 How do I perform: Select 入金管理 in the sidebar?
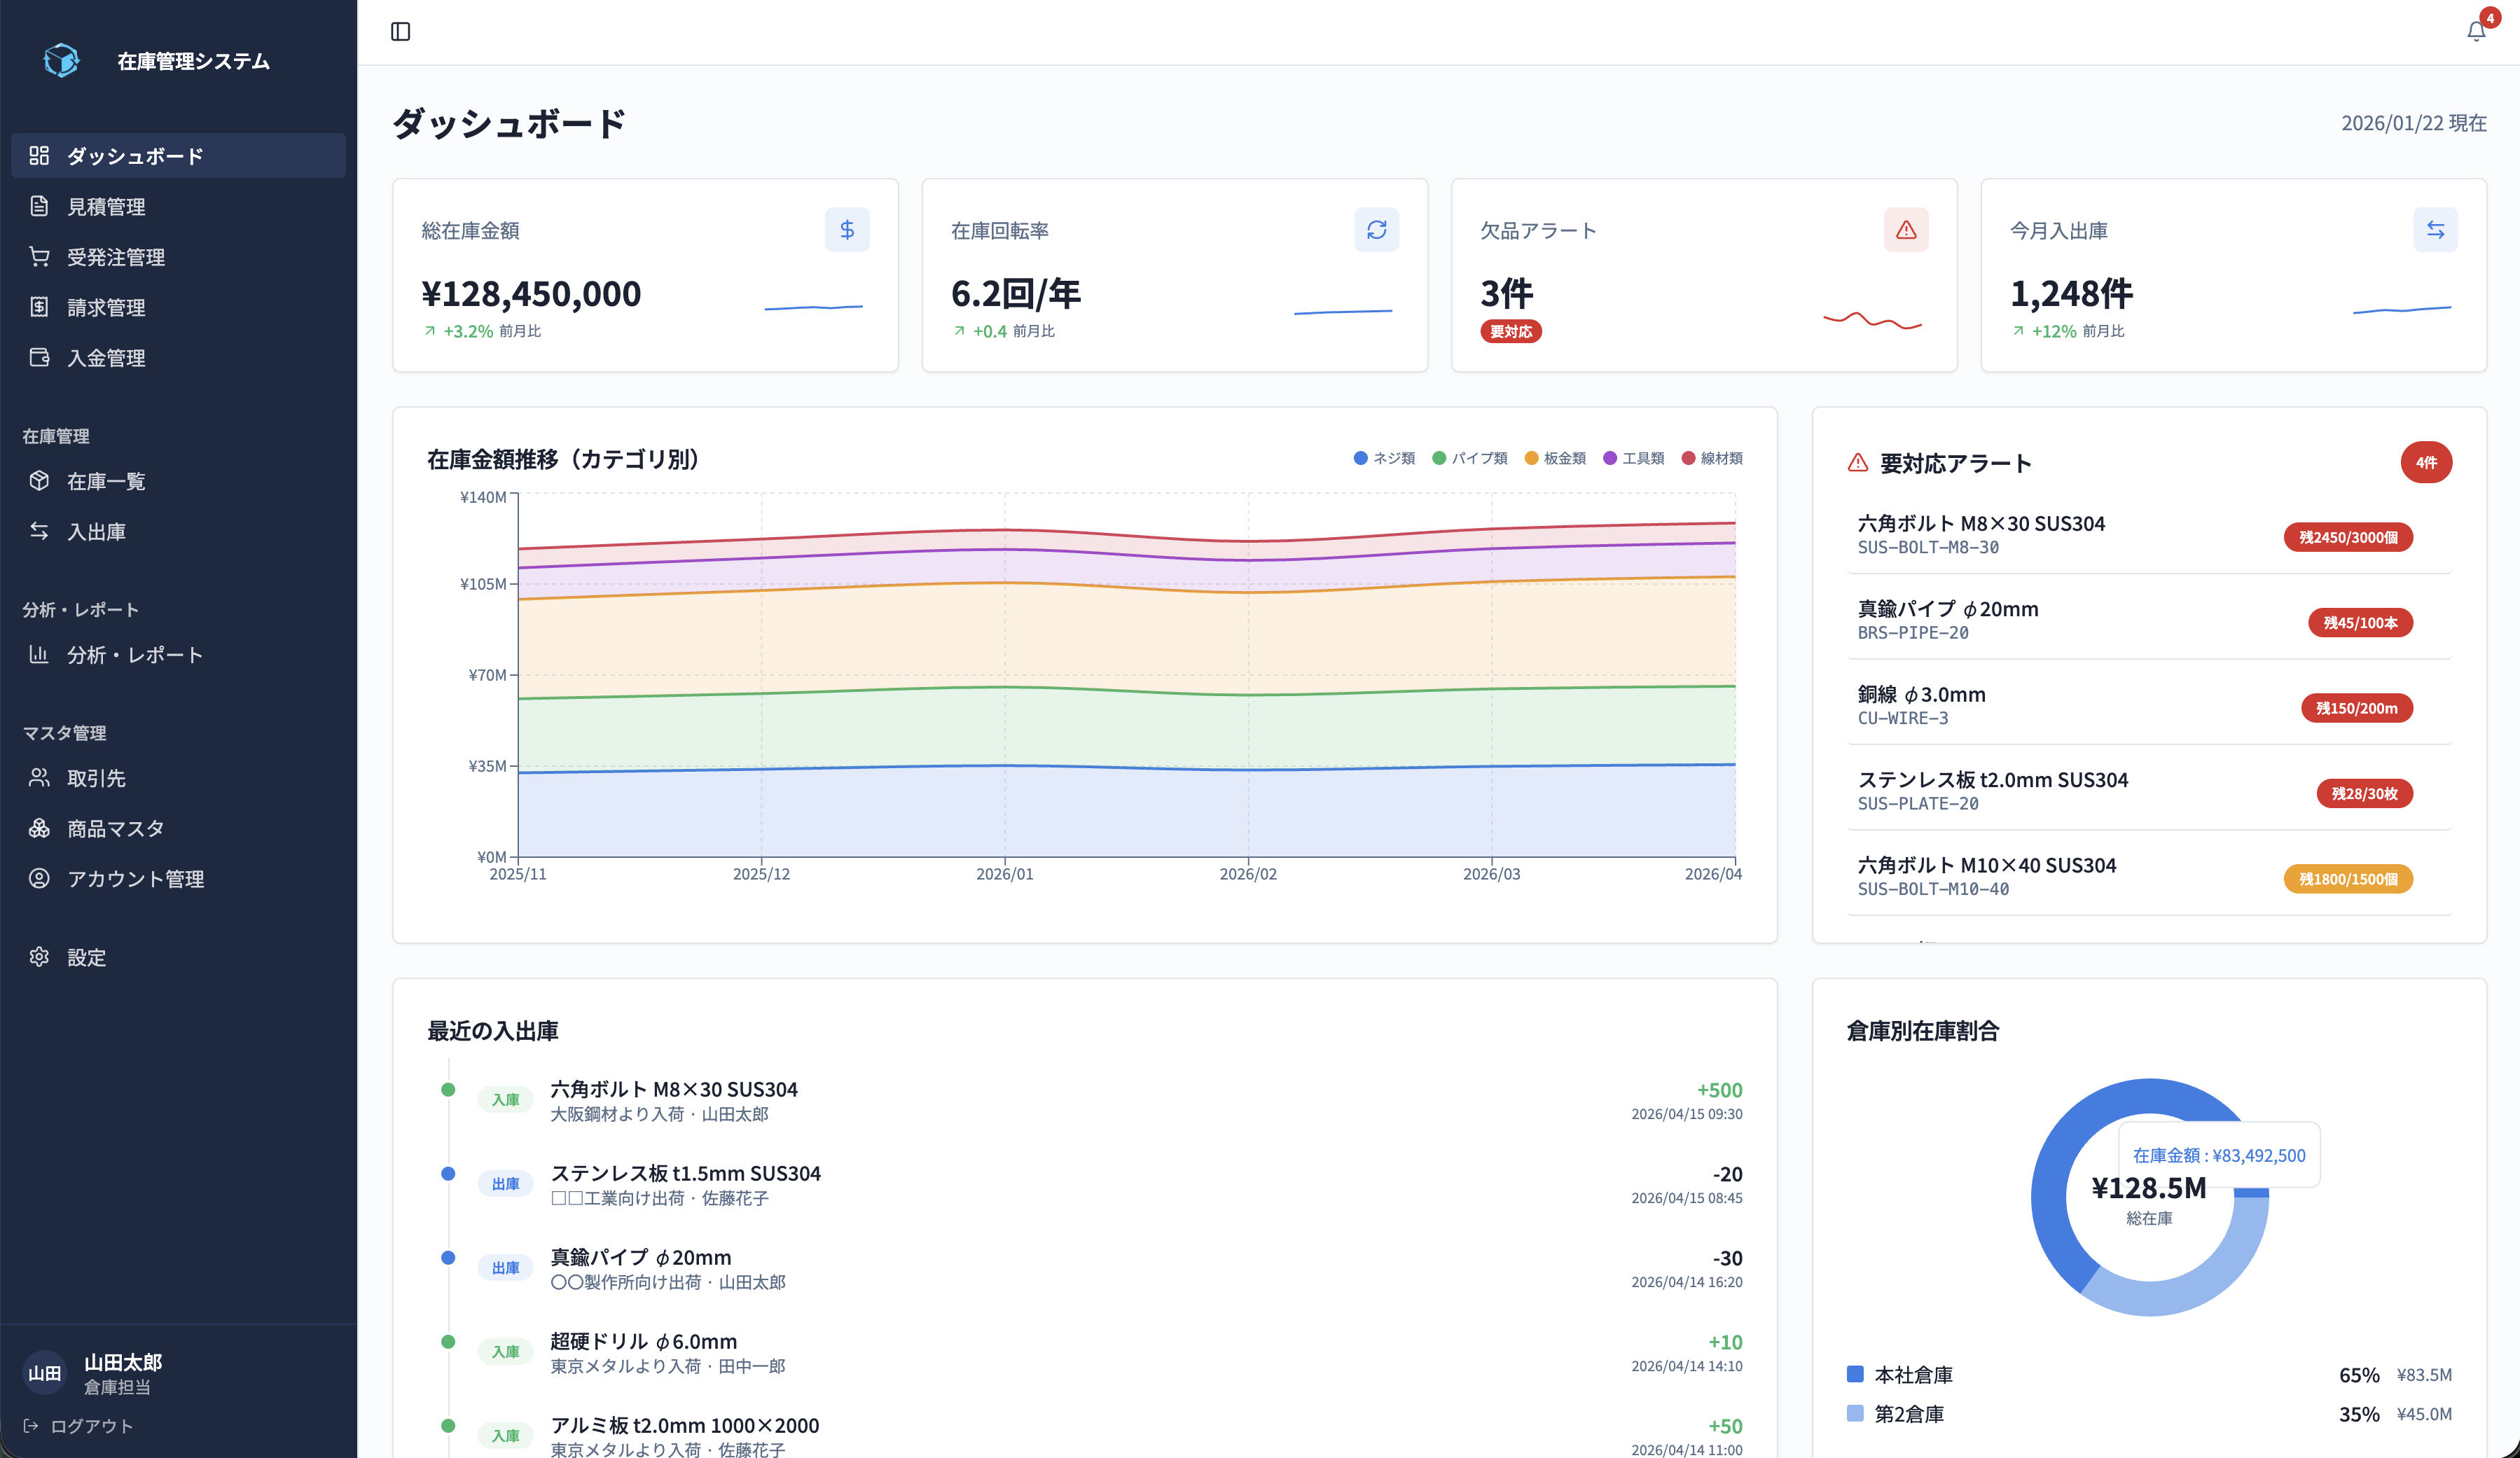(178, 357)
